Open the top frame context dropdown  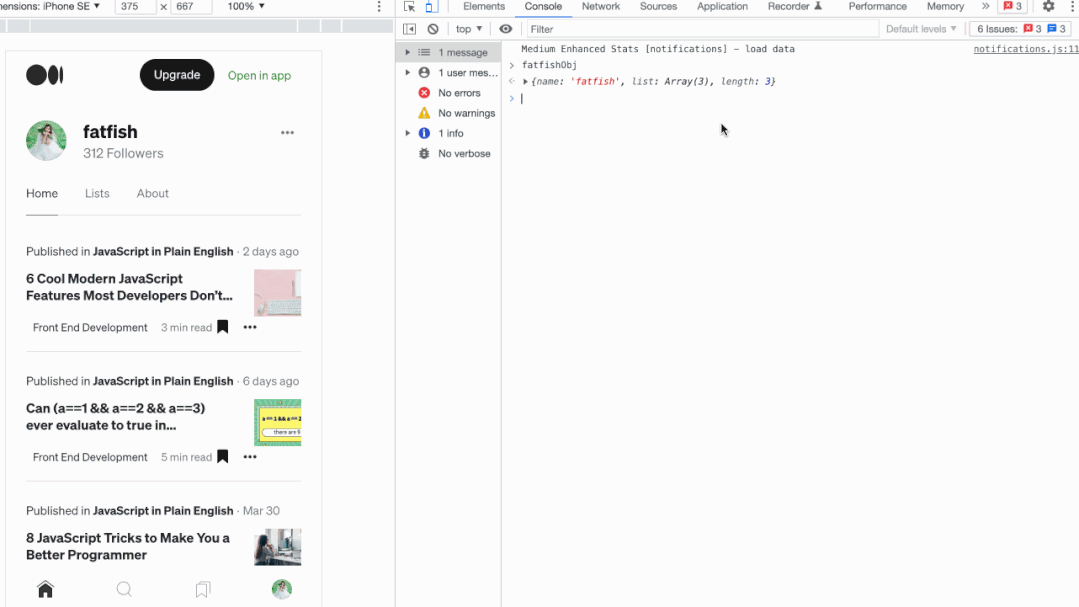(467, 28)
